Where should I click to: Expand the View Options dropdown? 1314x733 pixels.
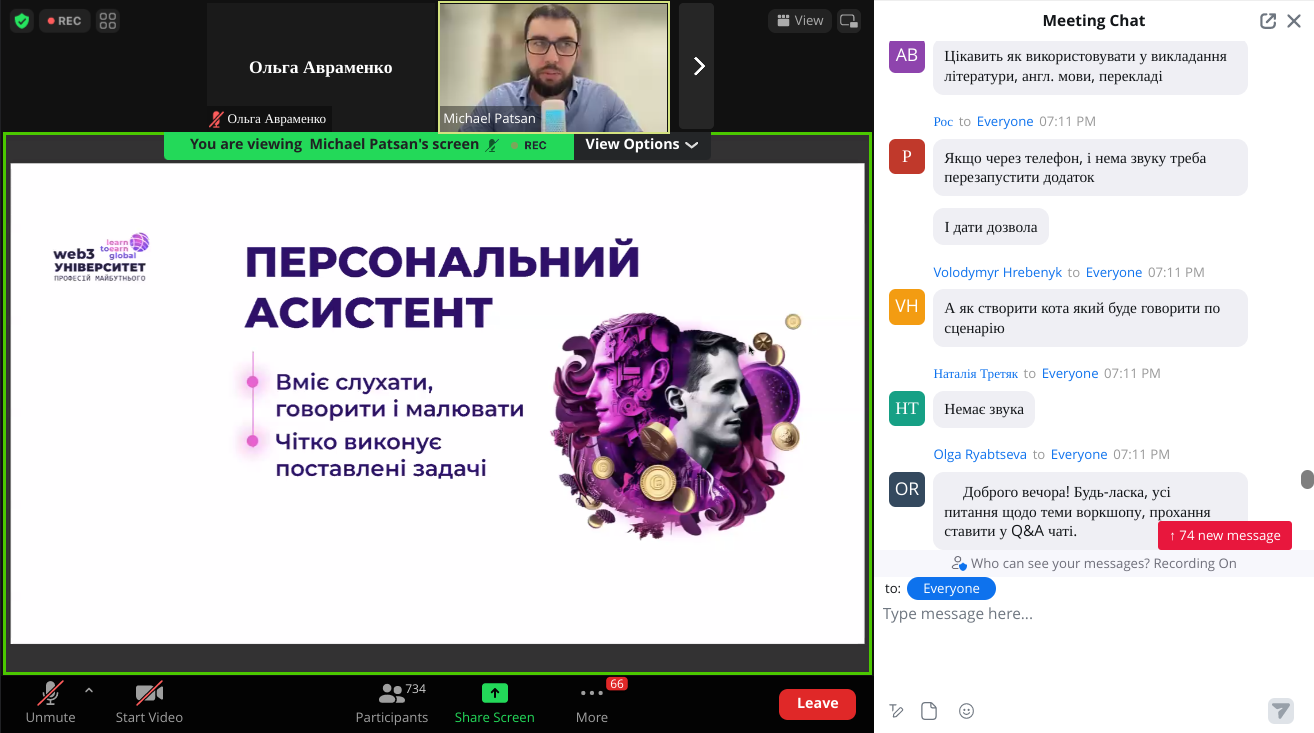[x=641, y=145]
